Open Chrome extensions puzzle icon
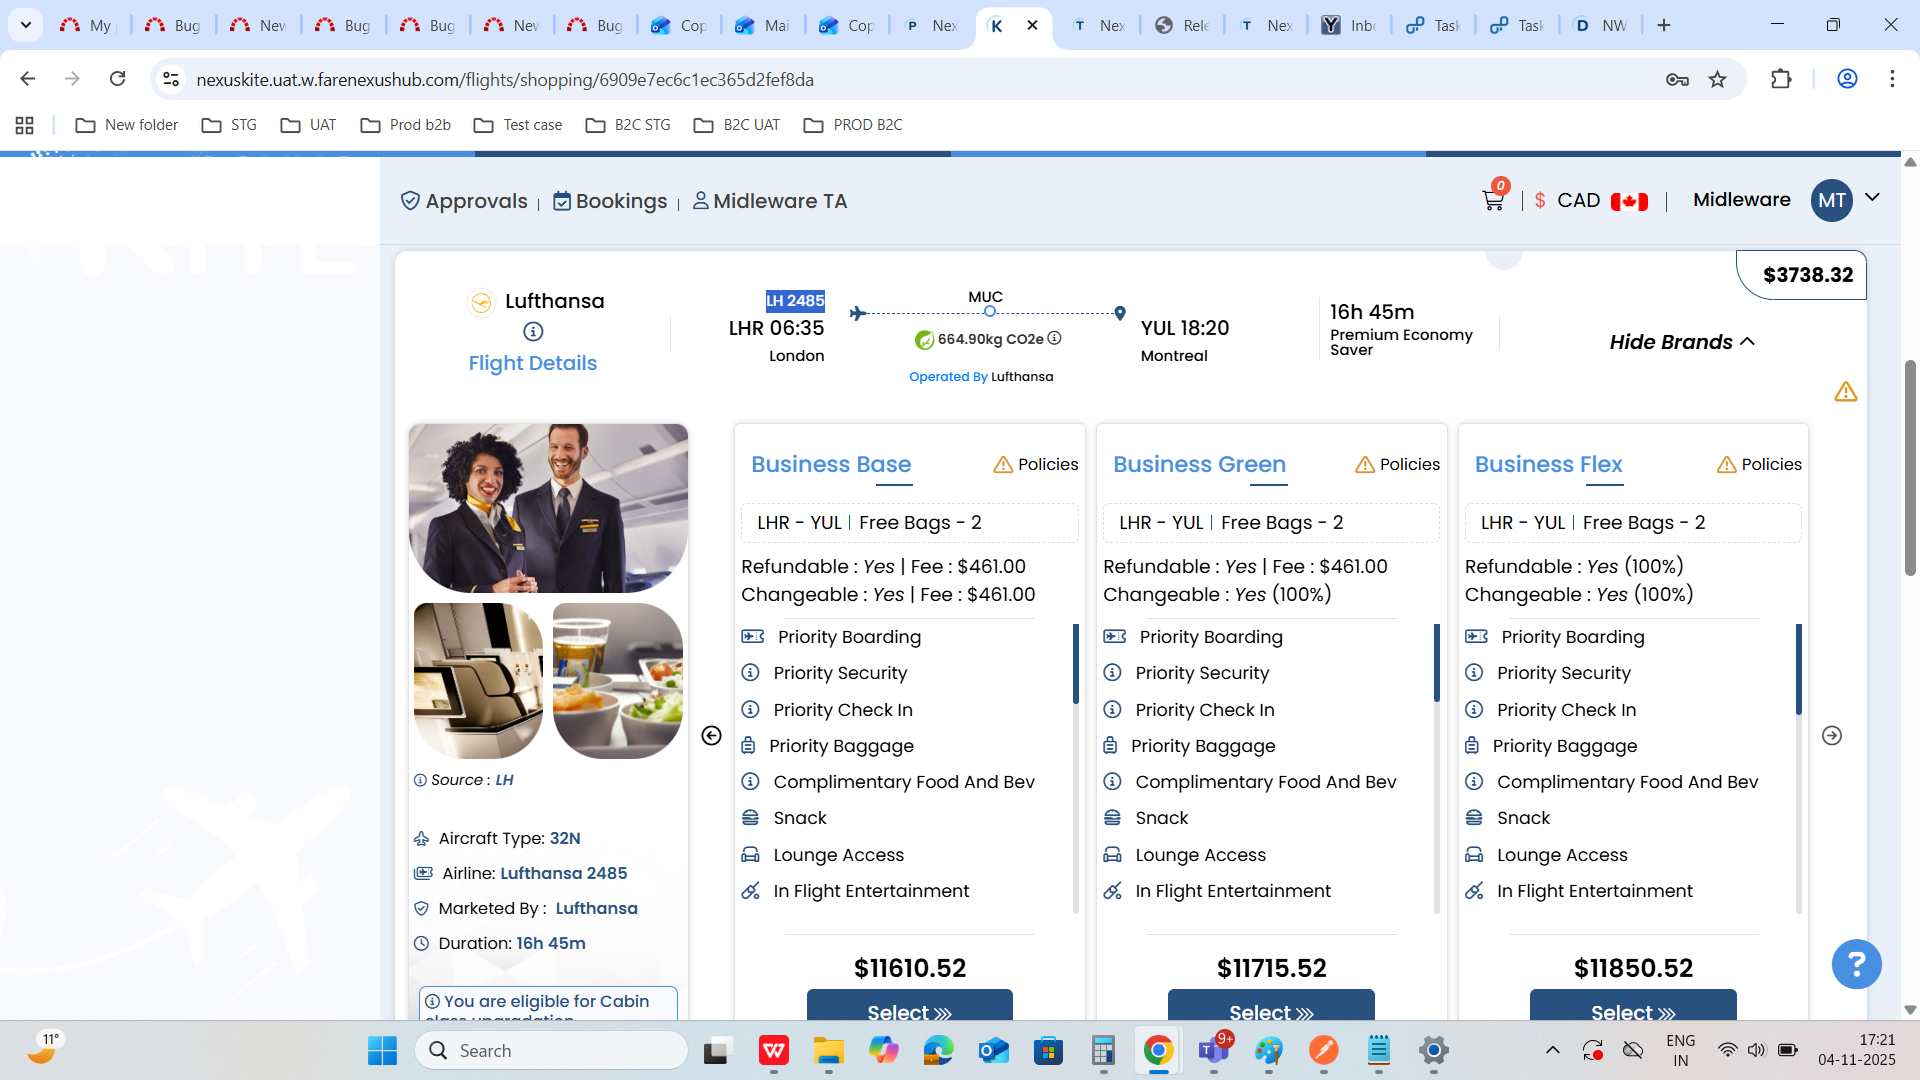The height and width of the screenshot is (1080, 1920). pos(1781,79)
